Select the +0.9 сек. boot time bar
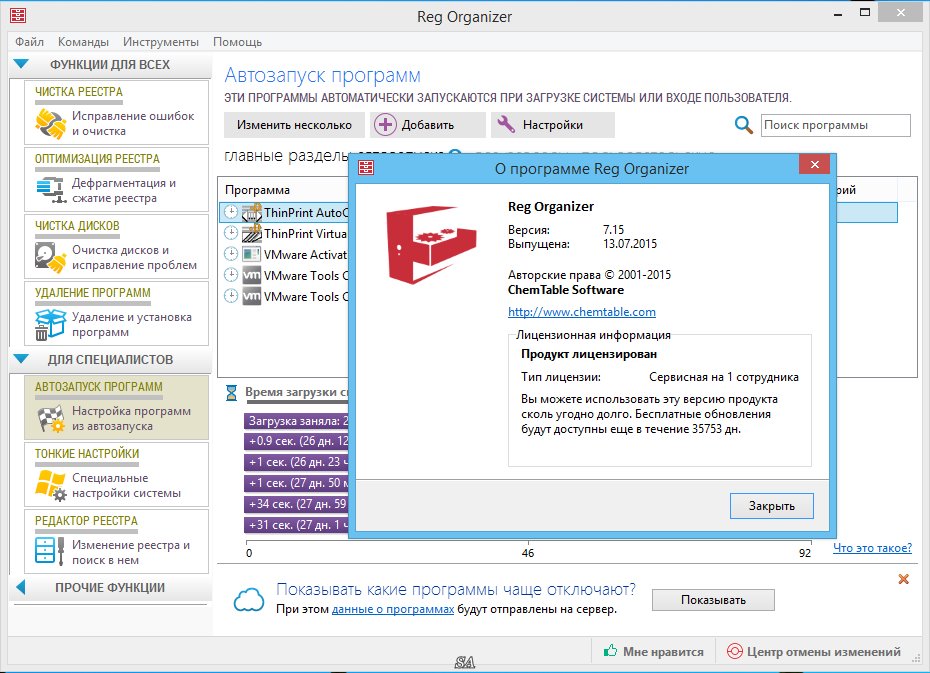The height and width of the screenshot is (673, 930). click(296, 441)
